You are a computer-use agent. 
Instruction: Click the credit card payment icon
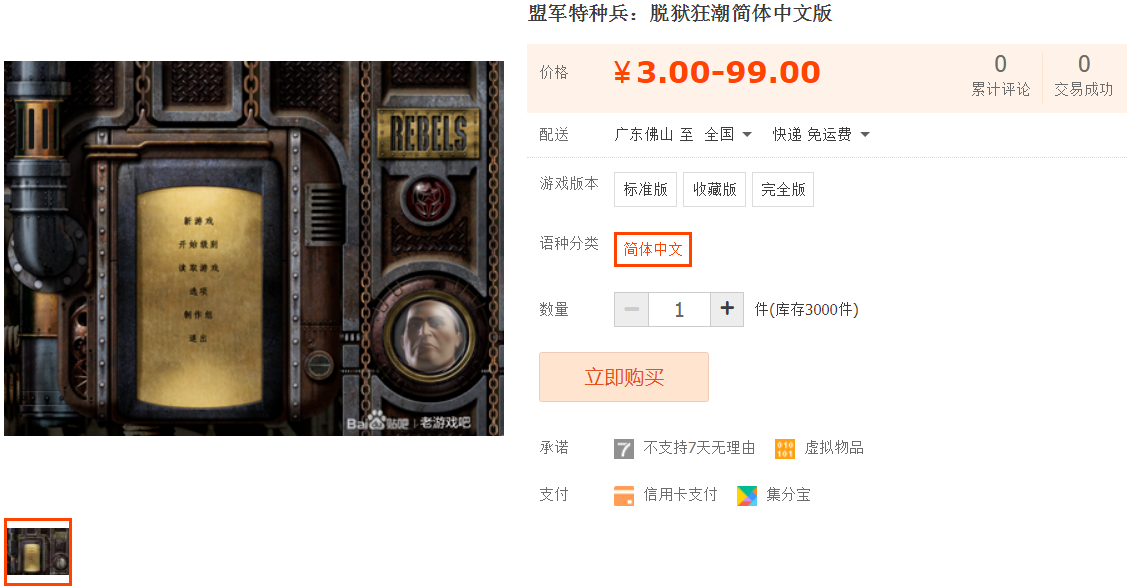pos(624,496)
